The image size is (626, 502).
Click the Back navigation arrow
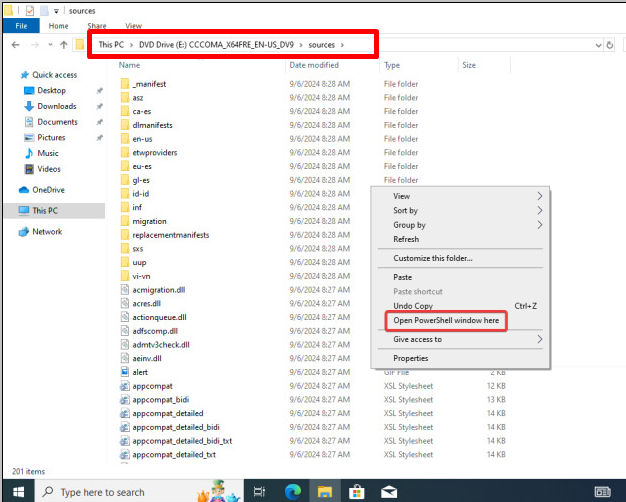(16, 45)
